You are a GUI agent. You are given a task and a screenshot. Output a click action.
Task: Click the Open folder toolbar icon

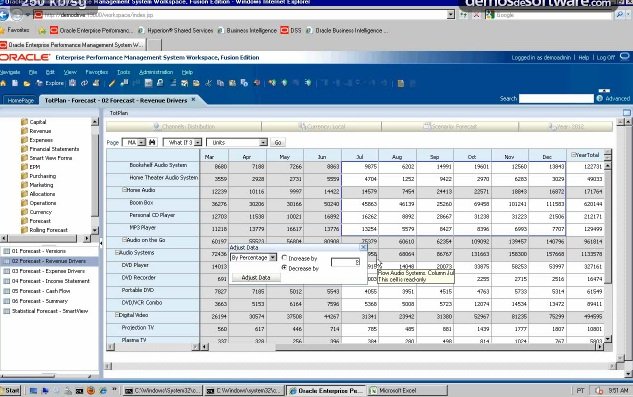click(x=27, y=84)
